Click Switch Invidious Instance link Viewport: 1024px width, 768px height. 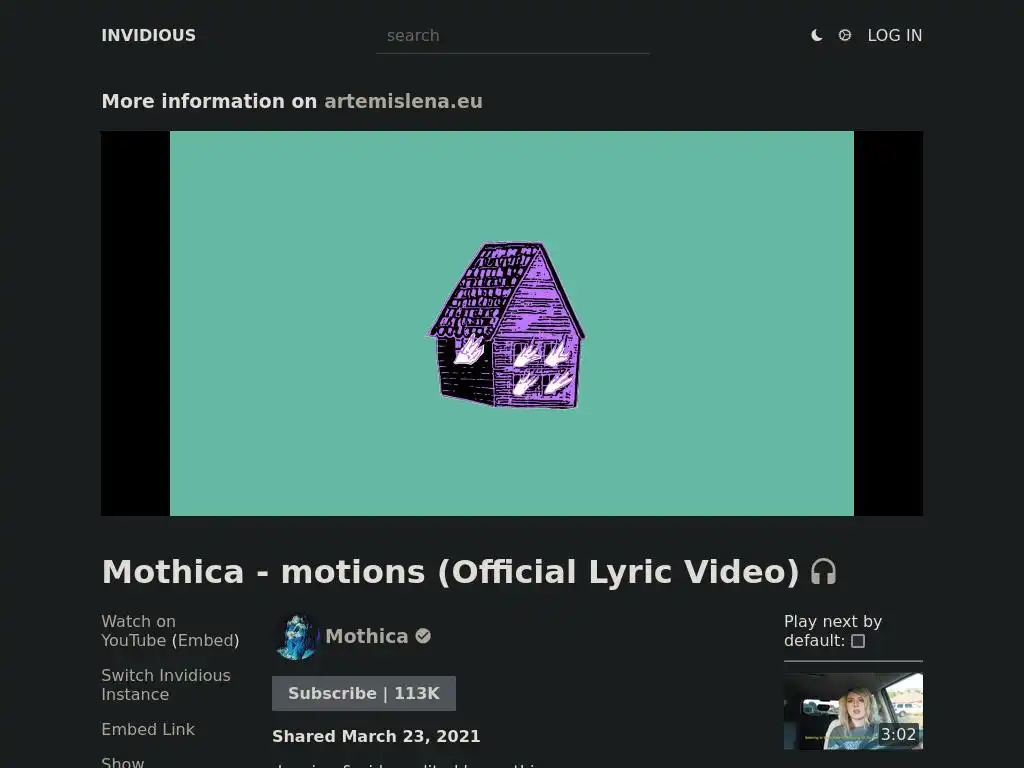click(166, 684)
